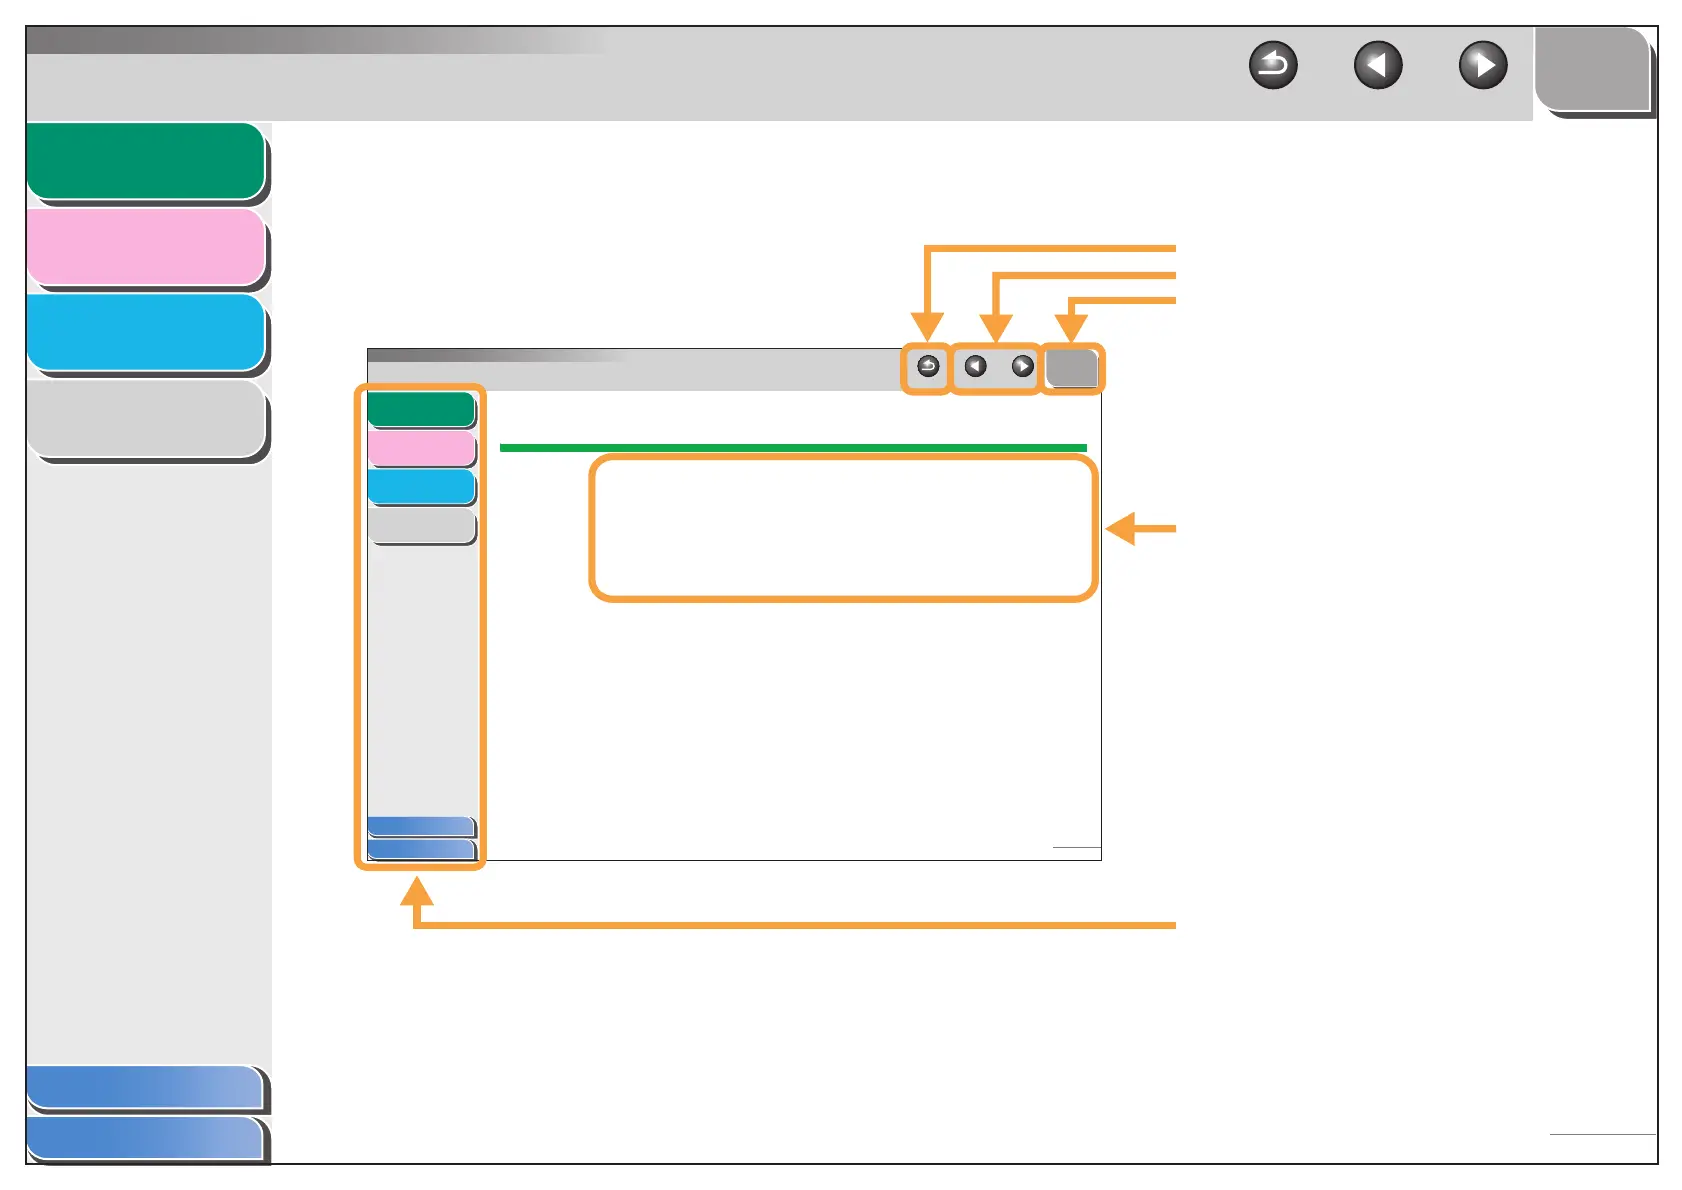Select the large green tab in the left sidebar
This screenshot has width=1682, height=1190.
(x=146, y=162)
